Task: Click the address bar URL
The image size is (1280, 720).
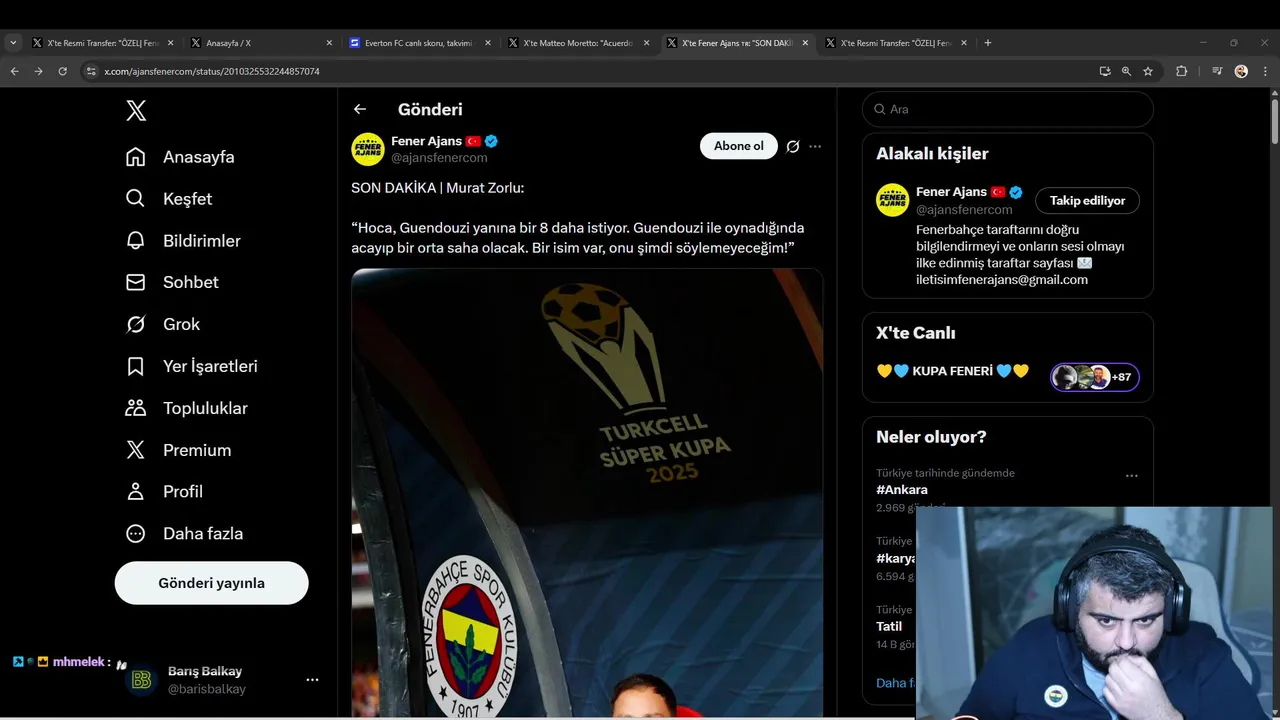Action: point(212,72)
